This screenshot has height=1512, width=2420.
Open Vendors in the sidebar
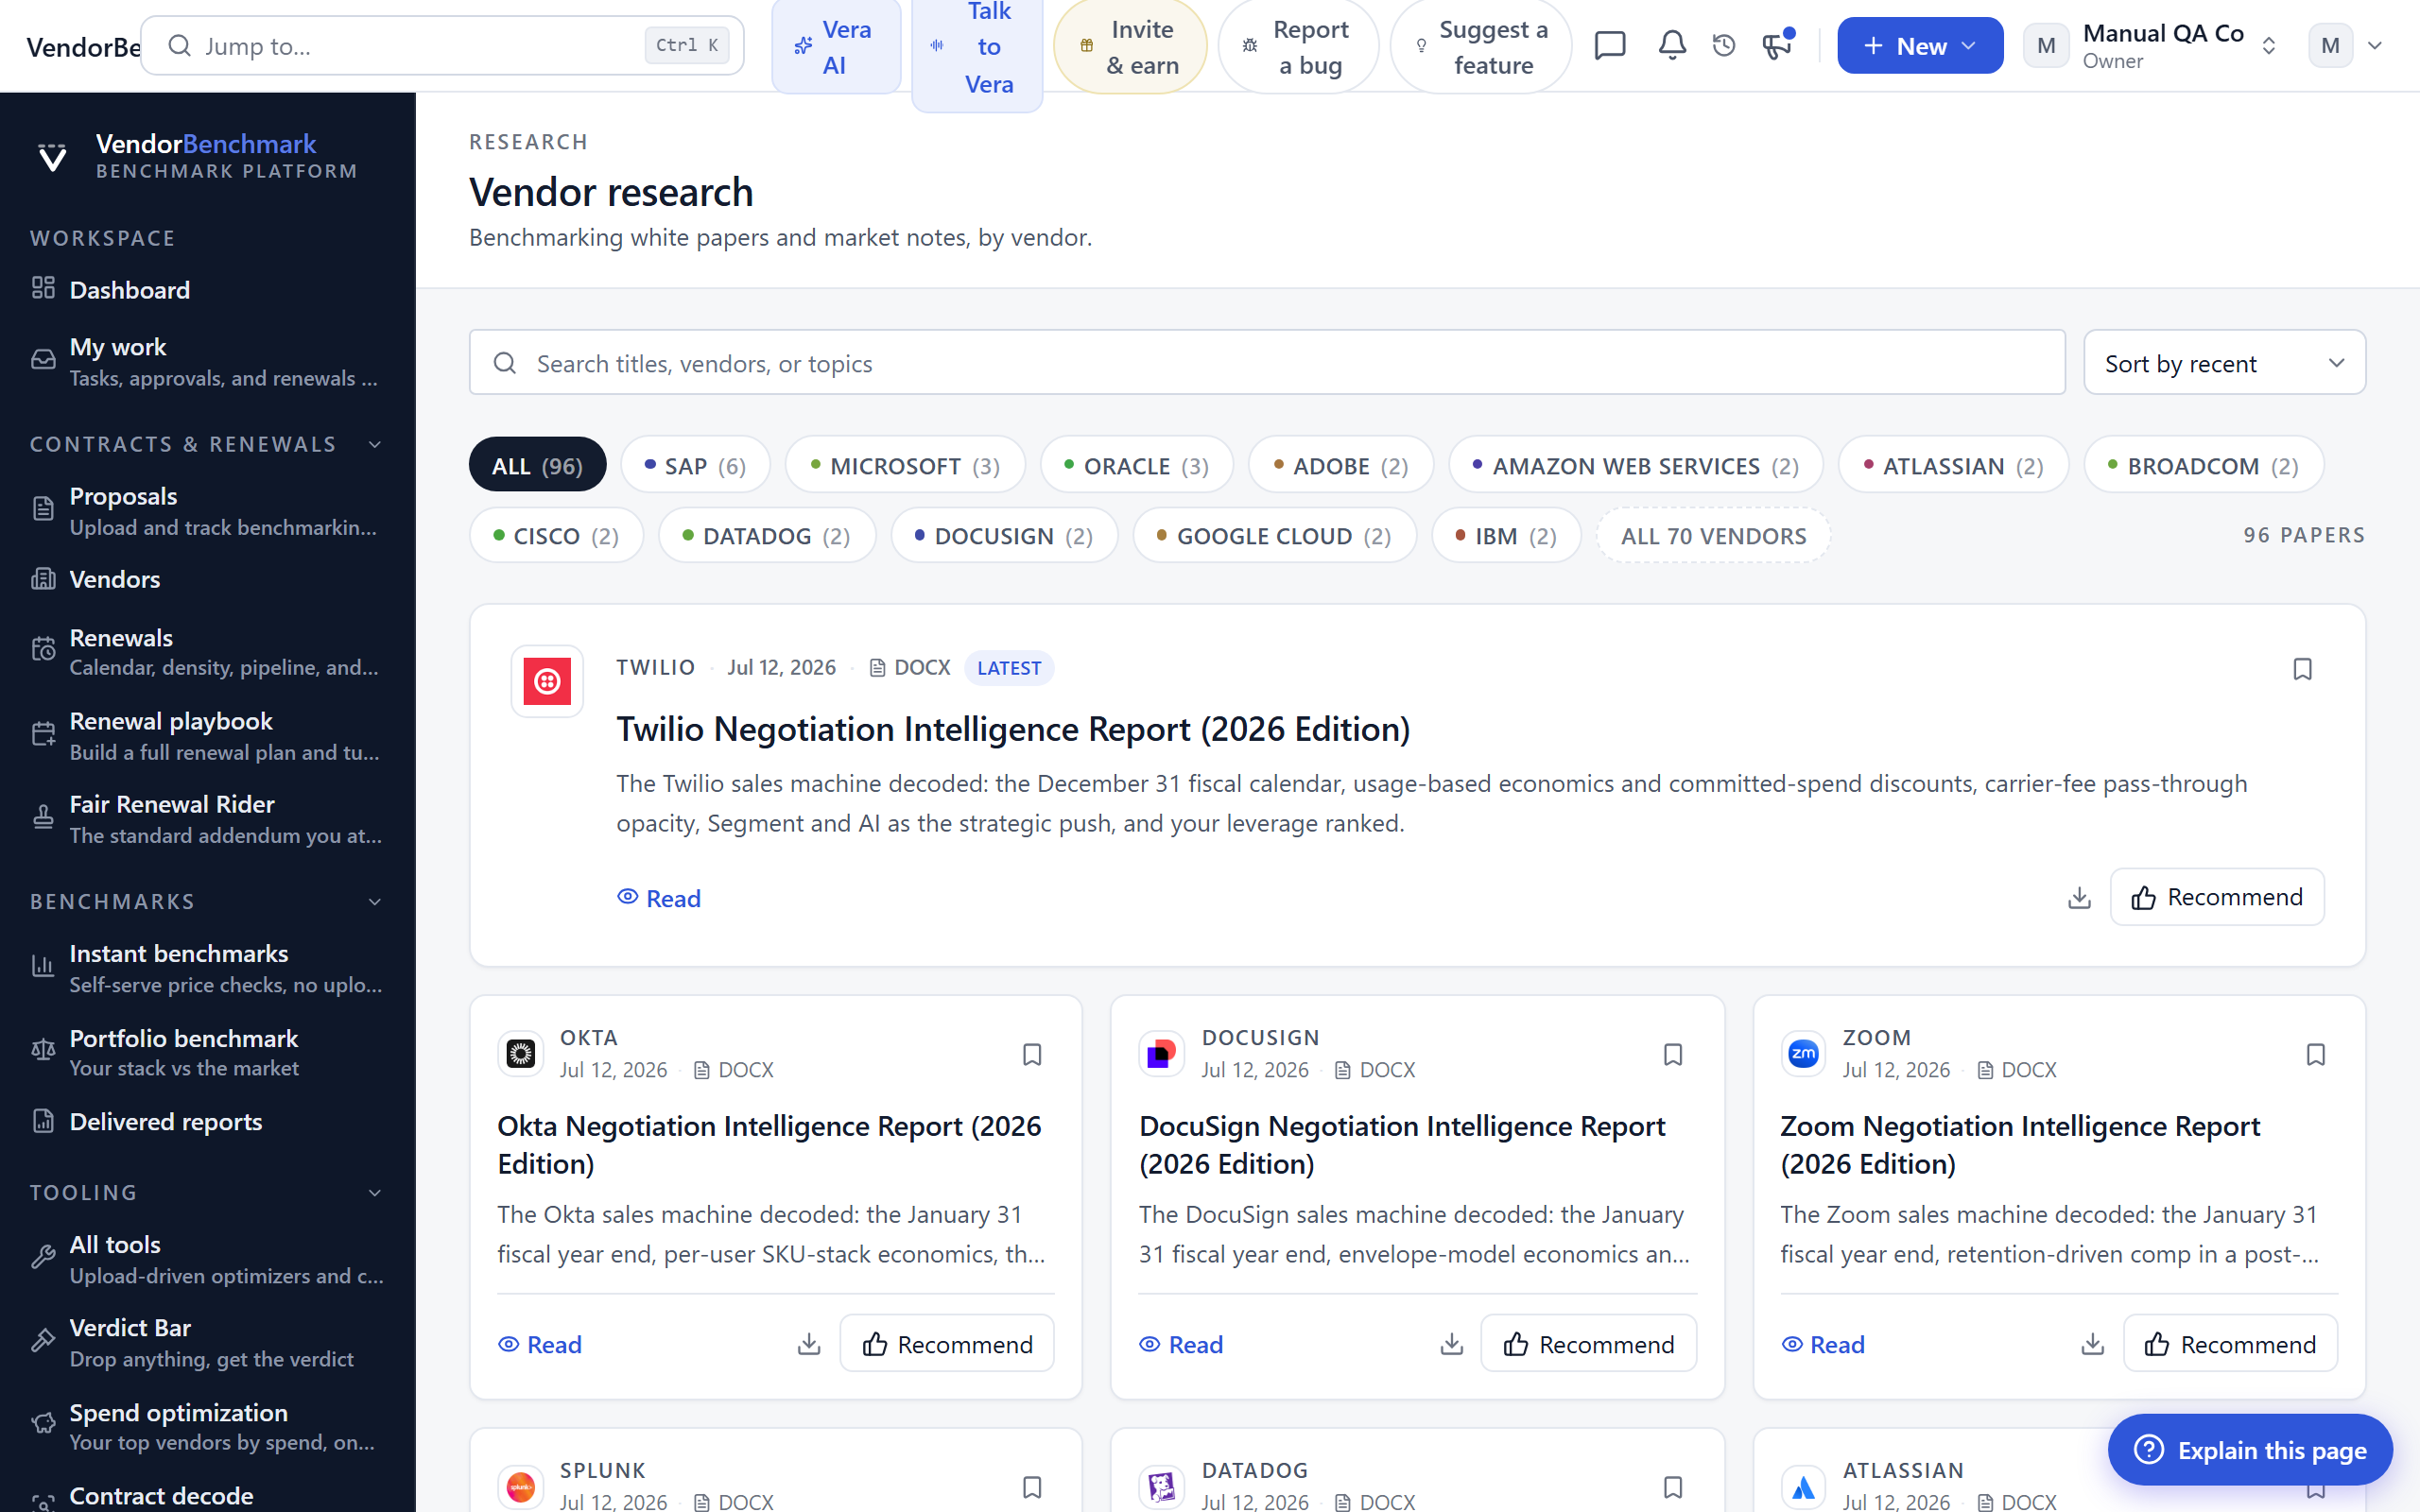pyautogui.click(x=207, y=580)
